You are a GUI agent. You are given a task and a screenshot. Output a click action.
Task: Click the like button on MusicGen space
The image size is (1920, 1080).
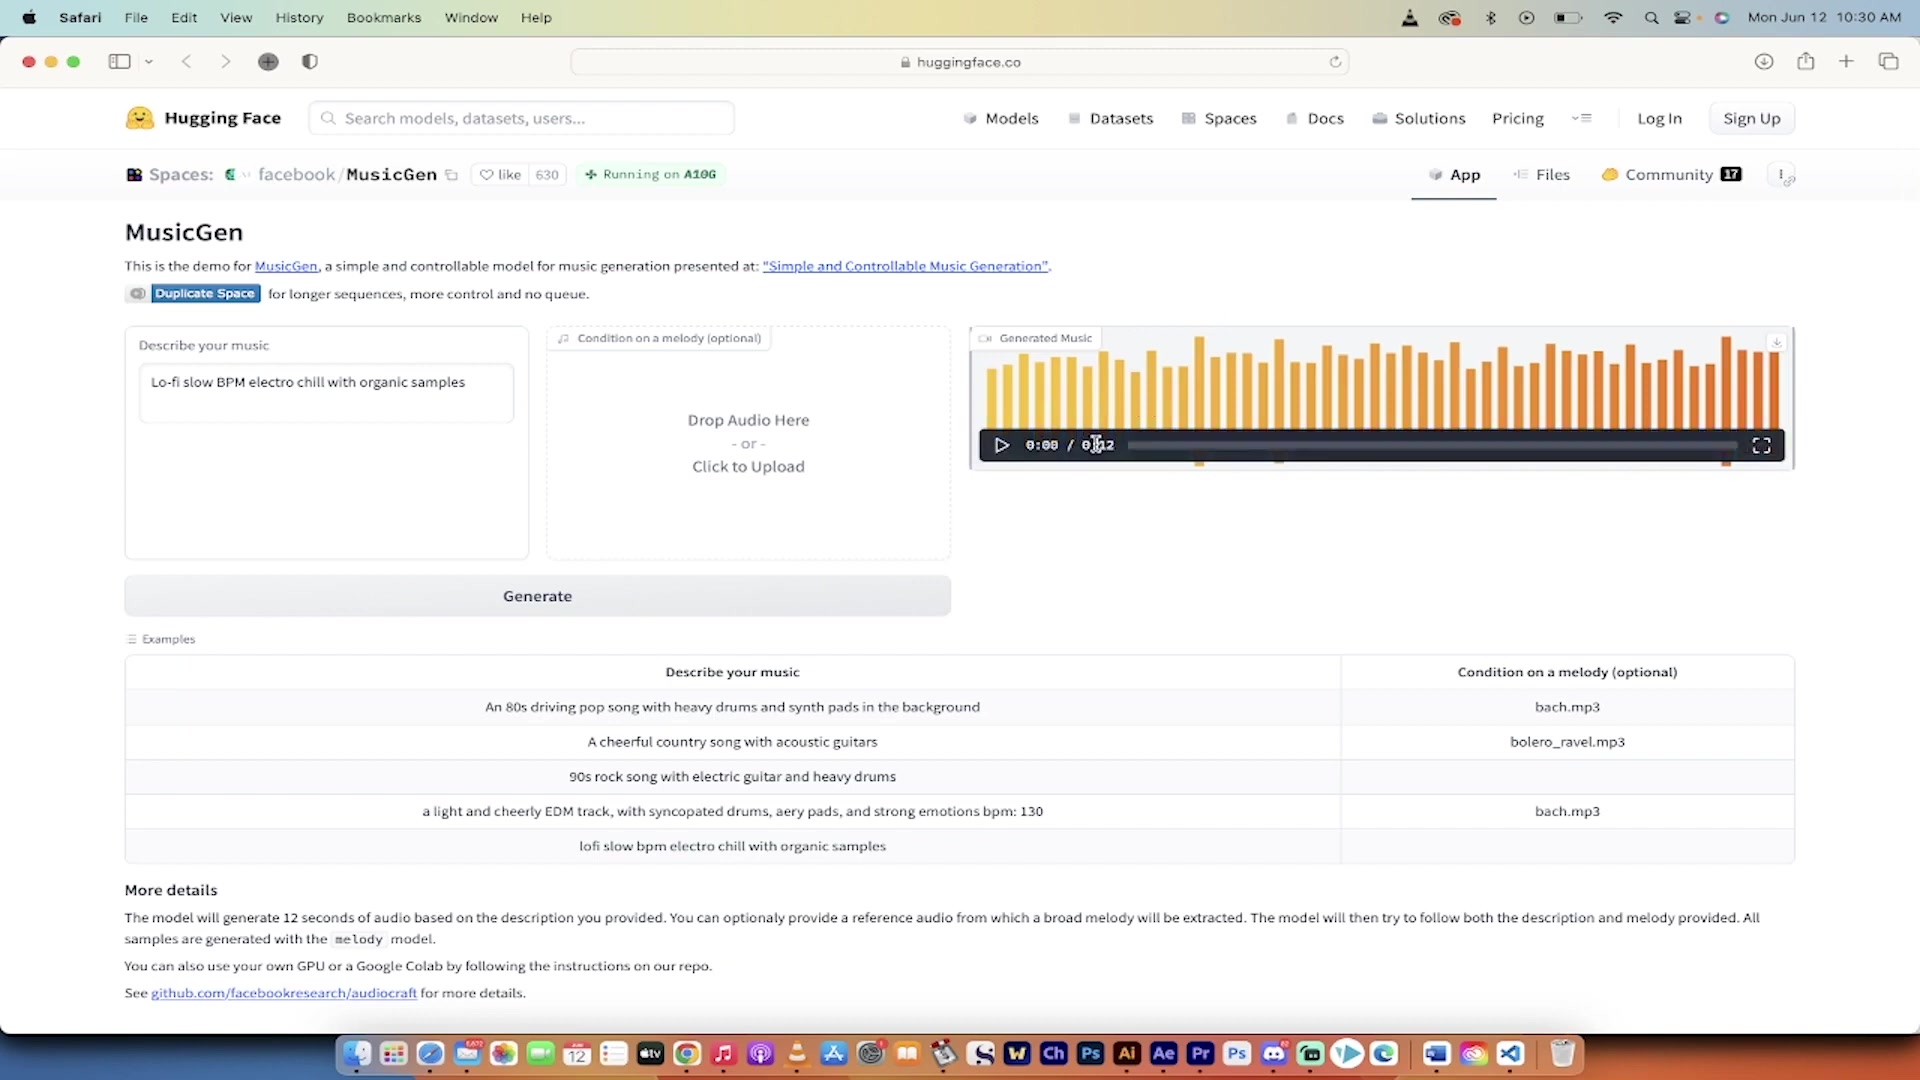499,174
